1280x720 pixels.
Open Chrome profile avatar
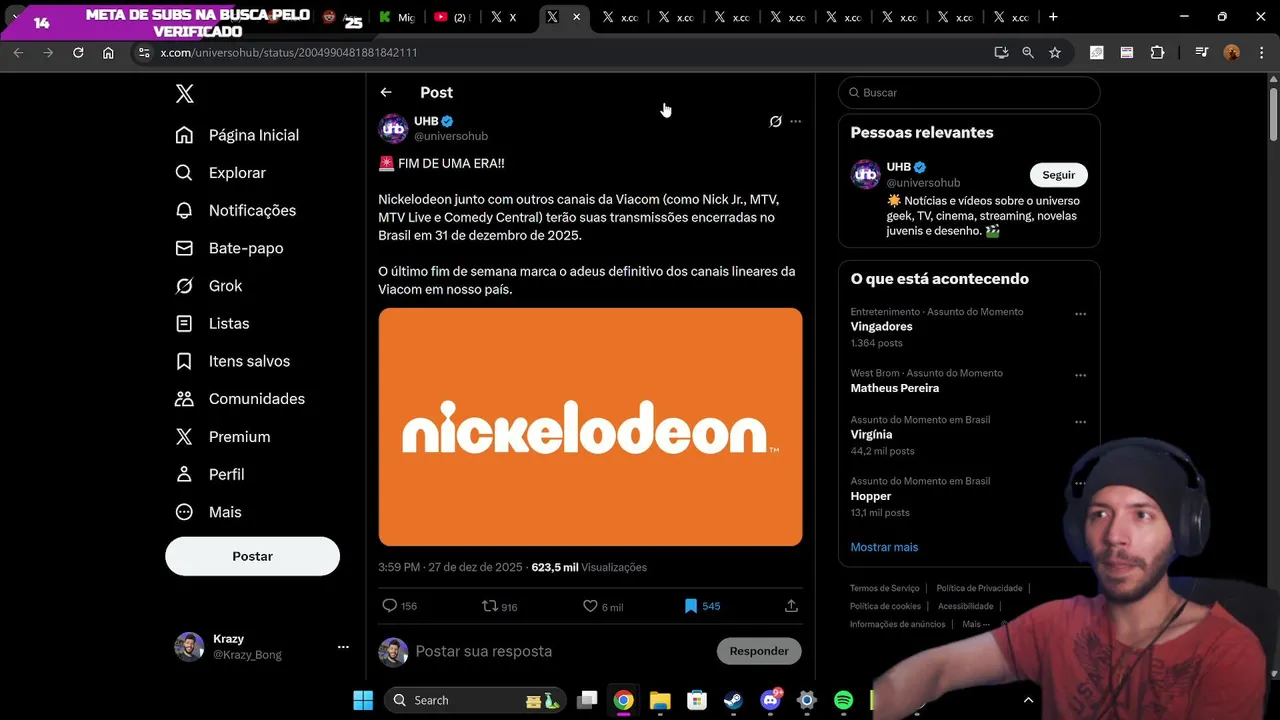click(1231, 52)
